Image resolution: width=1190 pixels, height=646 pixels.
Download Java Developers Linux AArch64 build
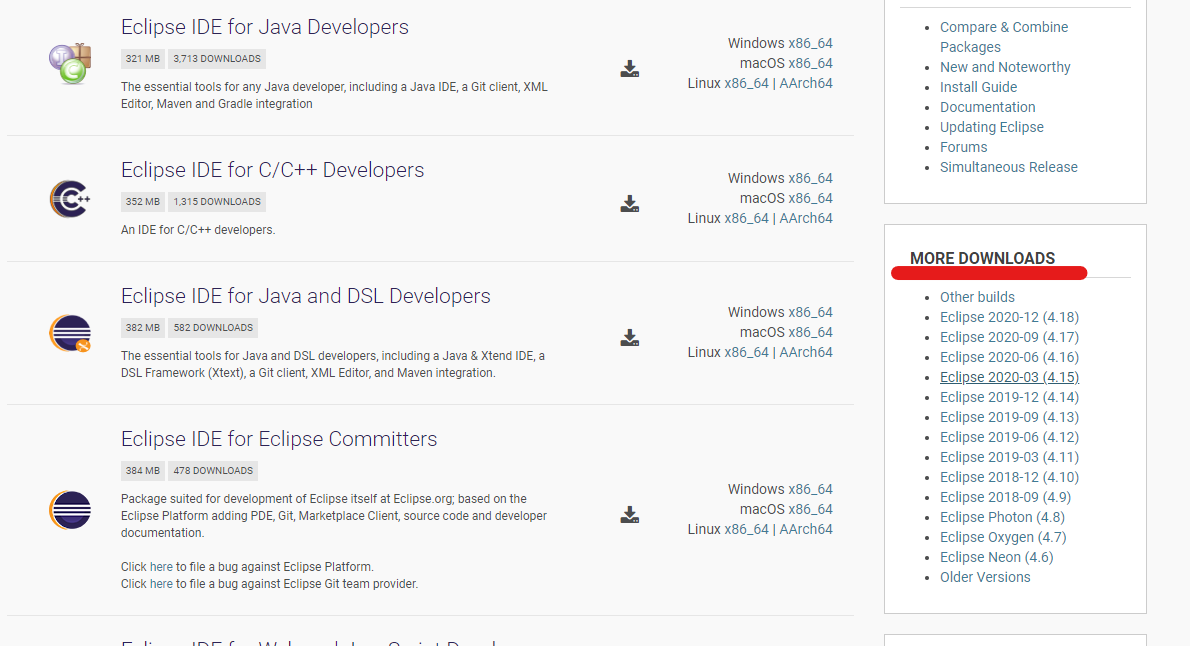[806, 84]
